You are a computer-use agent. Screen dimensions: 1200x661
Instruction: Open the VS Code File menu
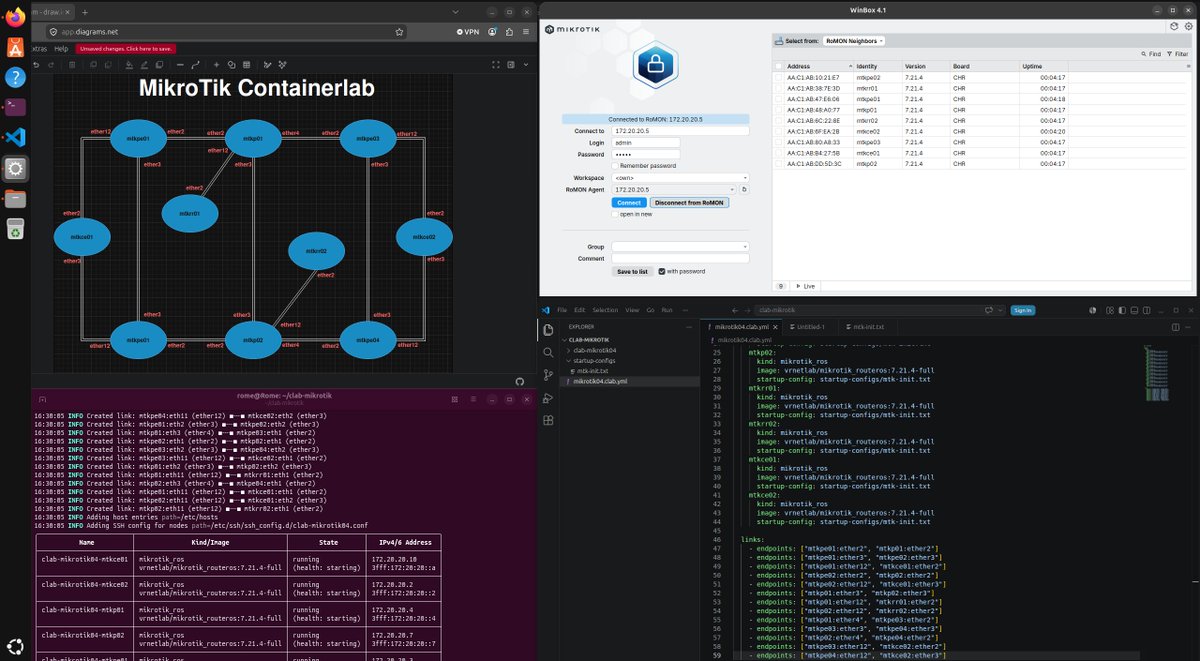[562, 311]
